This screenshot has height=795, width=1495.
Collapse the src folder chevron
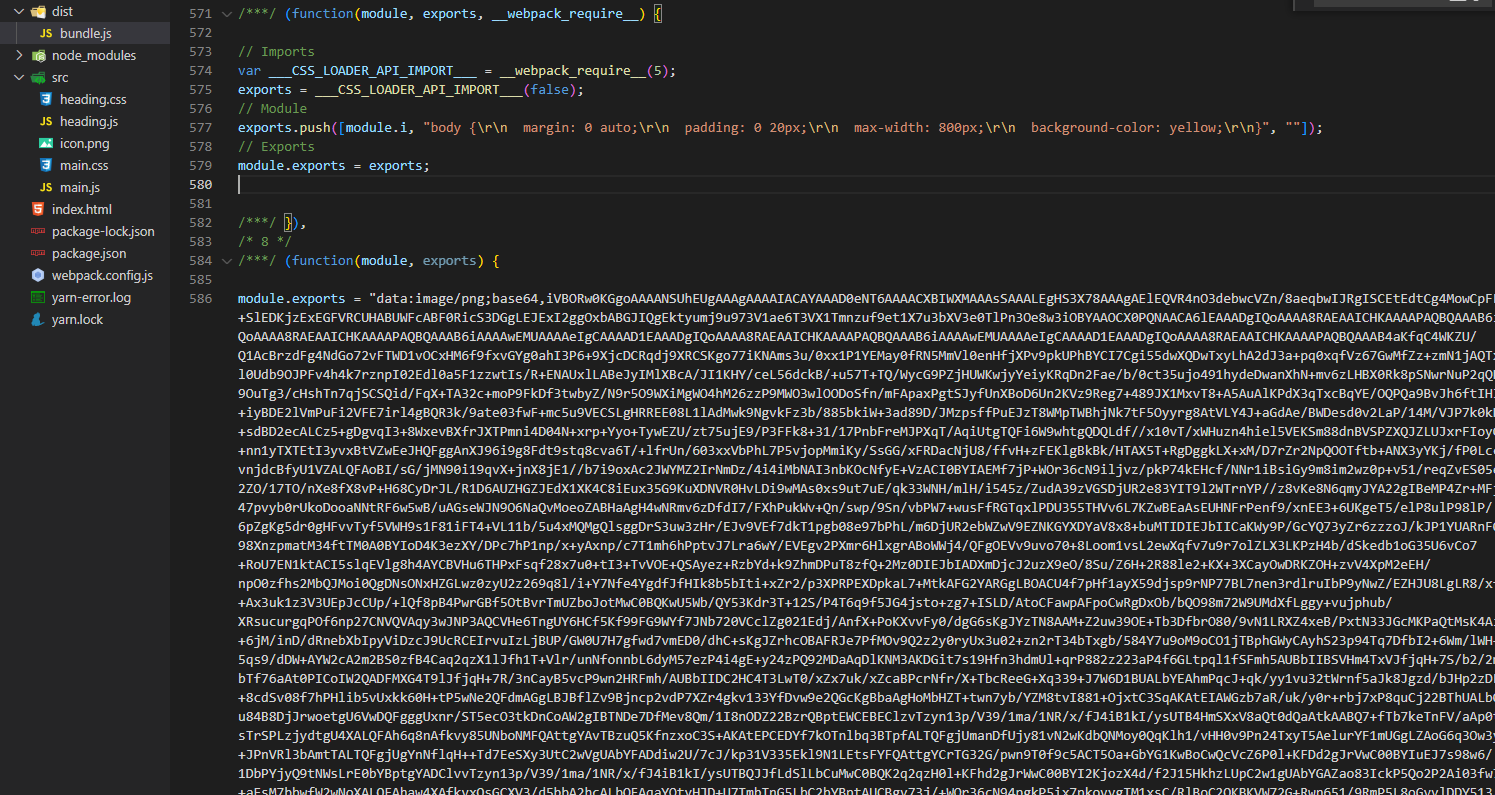[x=18, y=78]
